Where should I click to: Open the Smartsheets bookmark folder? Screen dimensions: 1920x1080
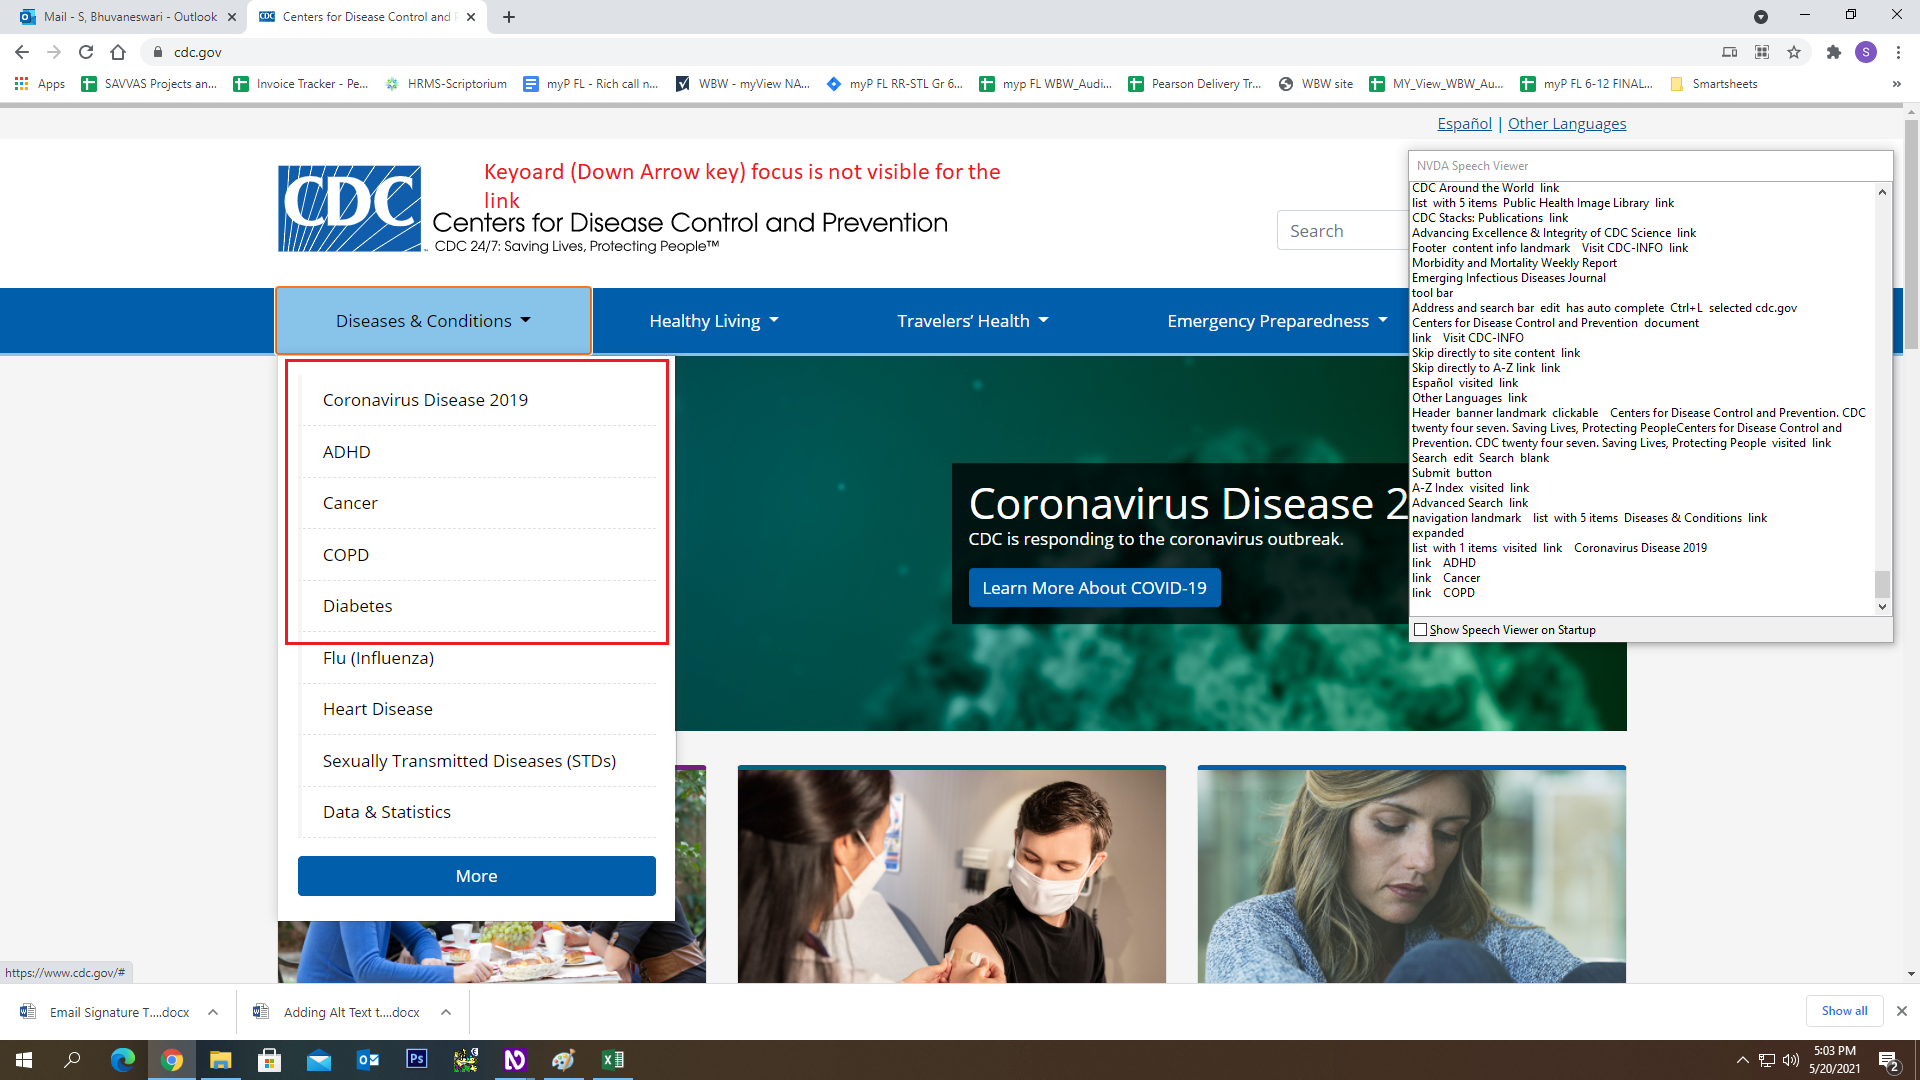point(1714,84)
